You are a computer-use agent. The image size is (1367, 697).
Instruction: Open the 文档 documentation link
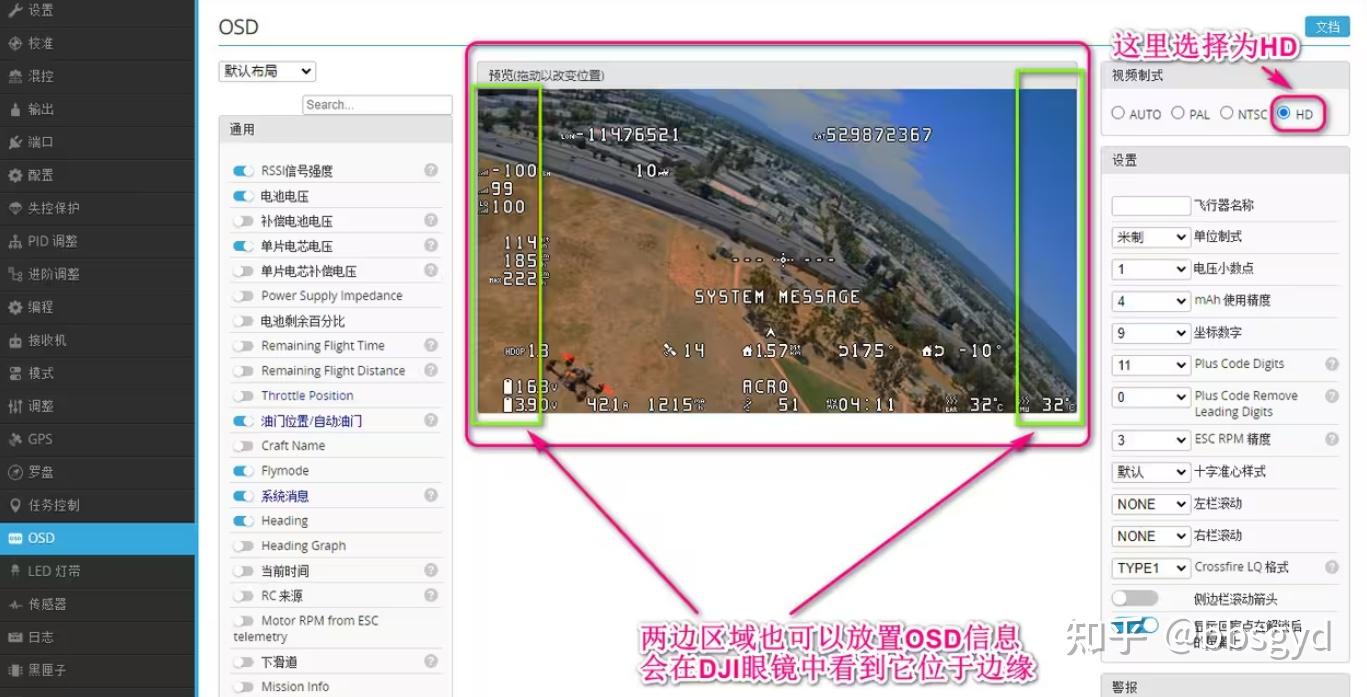click(x=1327, y=26)
